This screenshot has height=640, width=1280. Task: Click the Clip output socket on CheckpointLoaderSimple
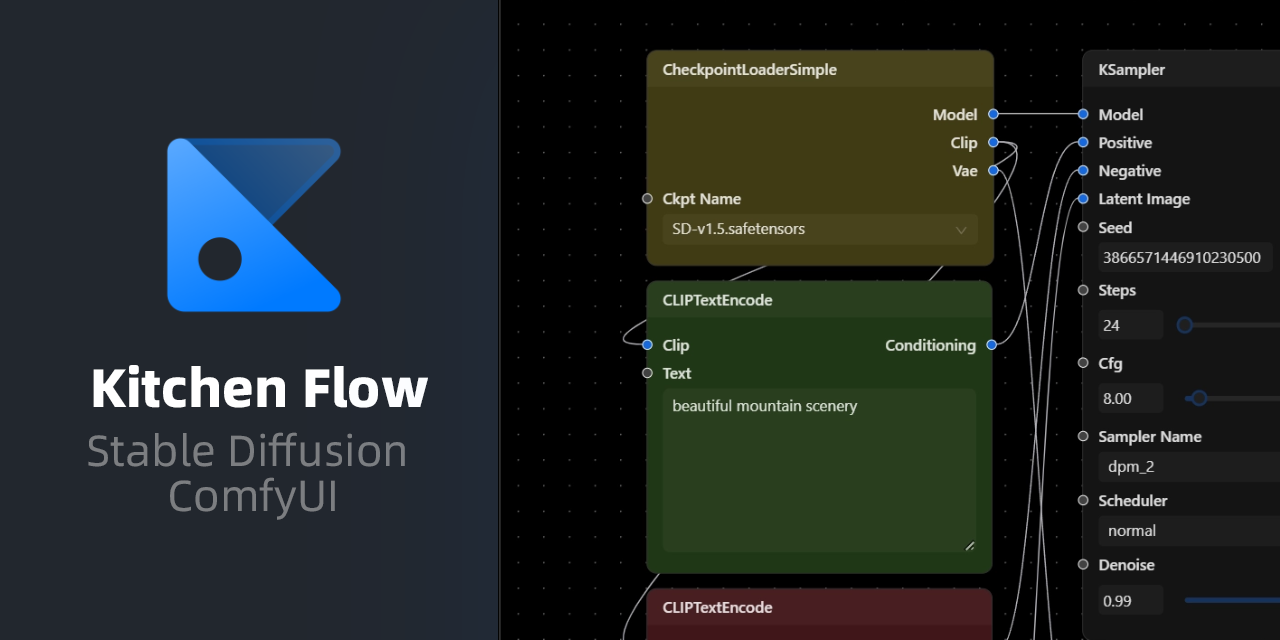pyautogui.click(x=992, y=142)
